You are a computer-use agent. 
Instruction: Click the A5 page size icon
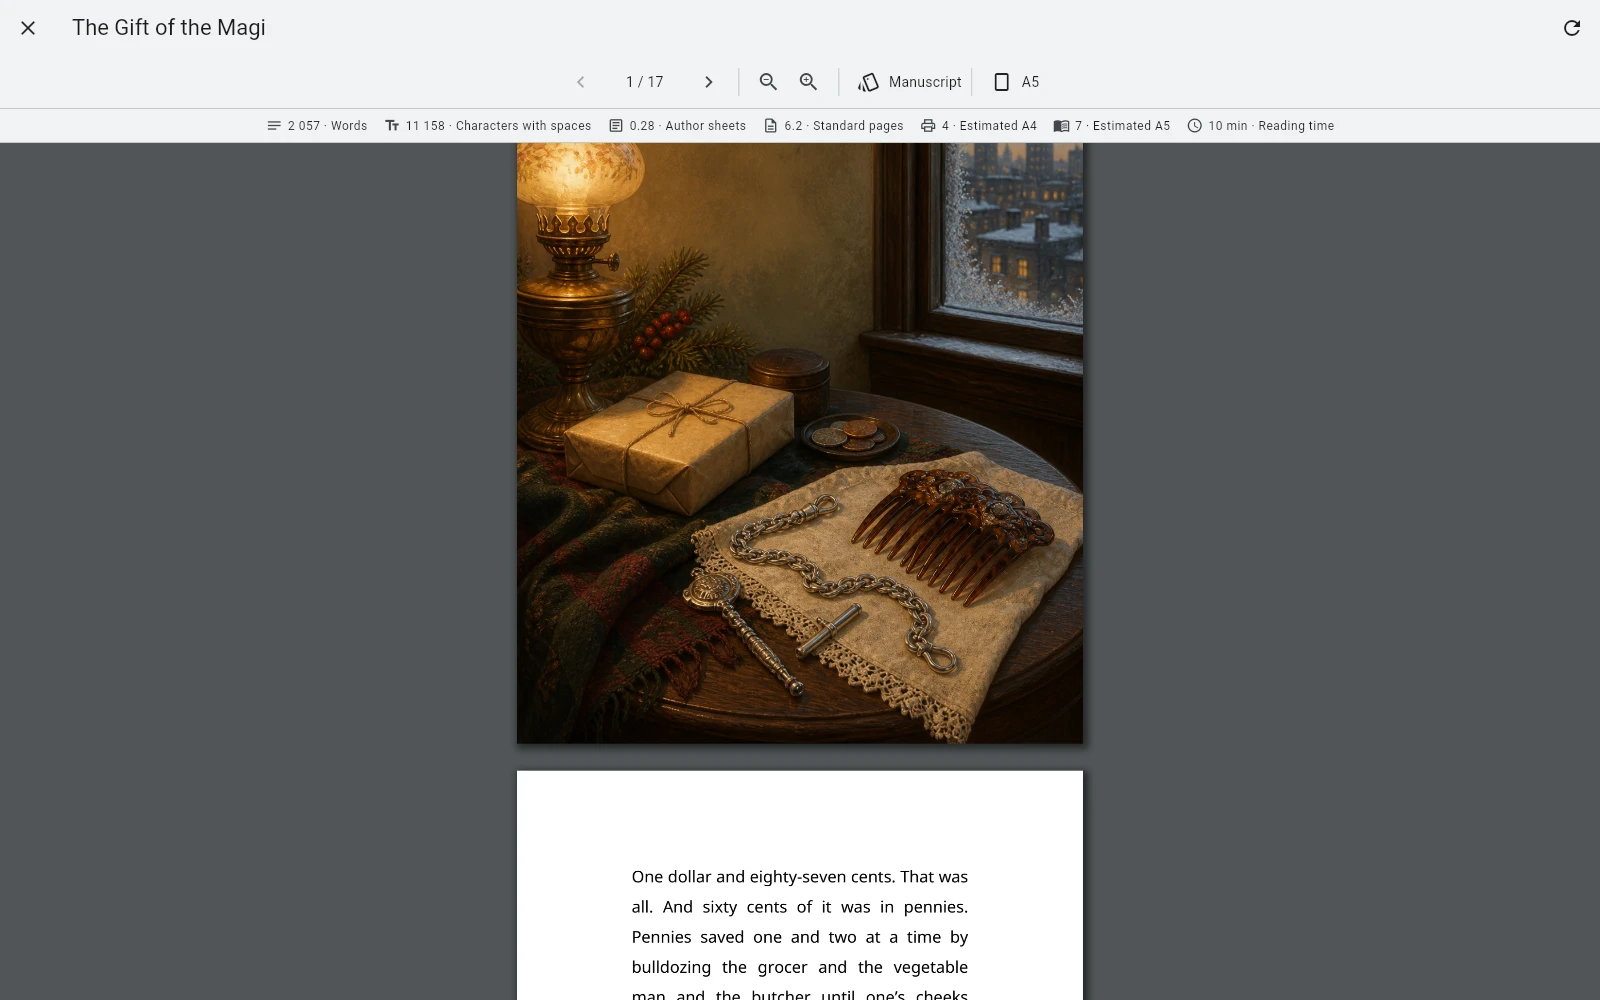coord(1001,82)
